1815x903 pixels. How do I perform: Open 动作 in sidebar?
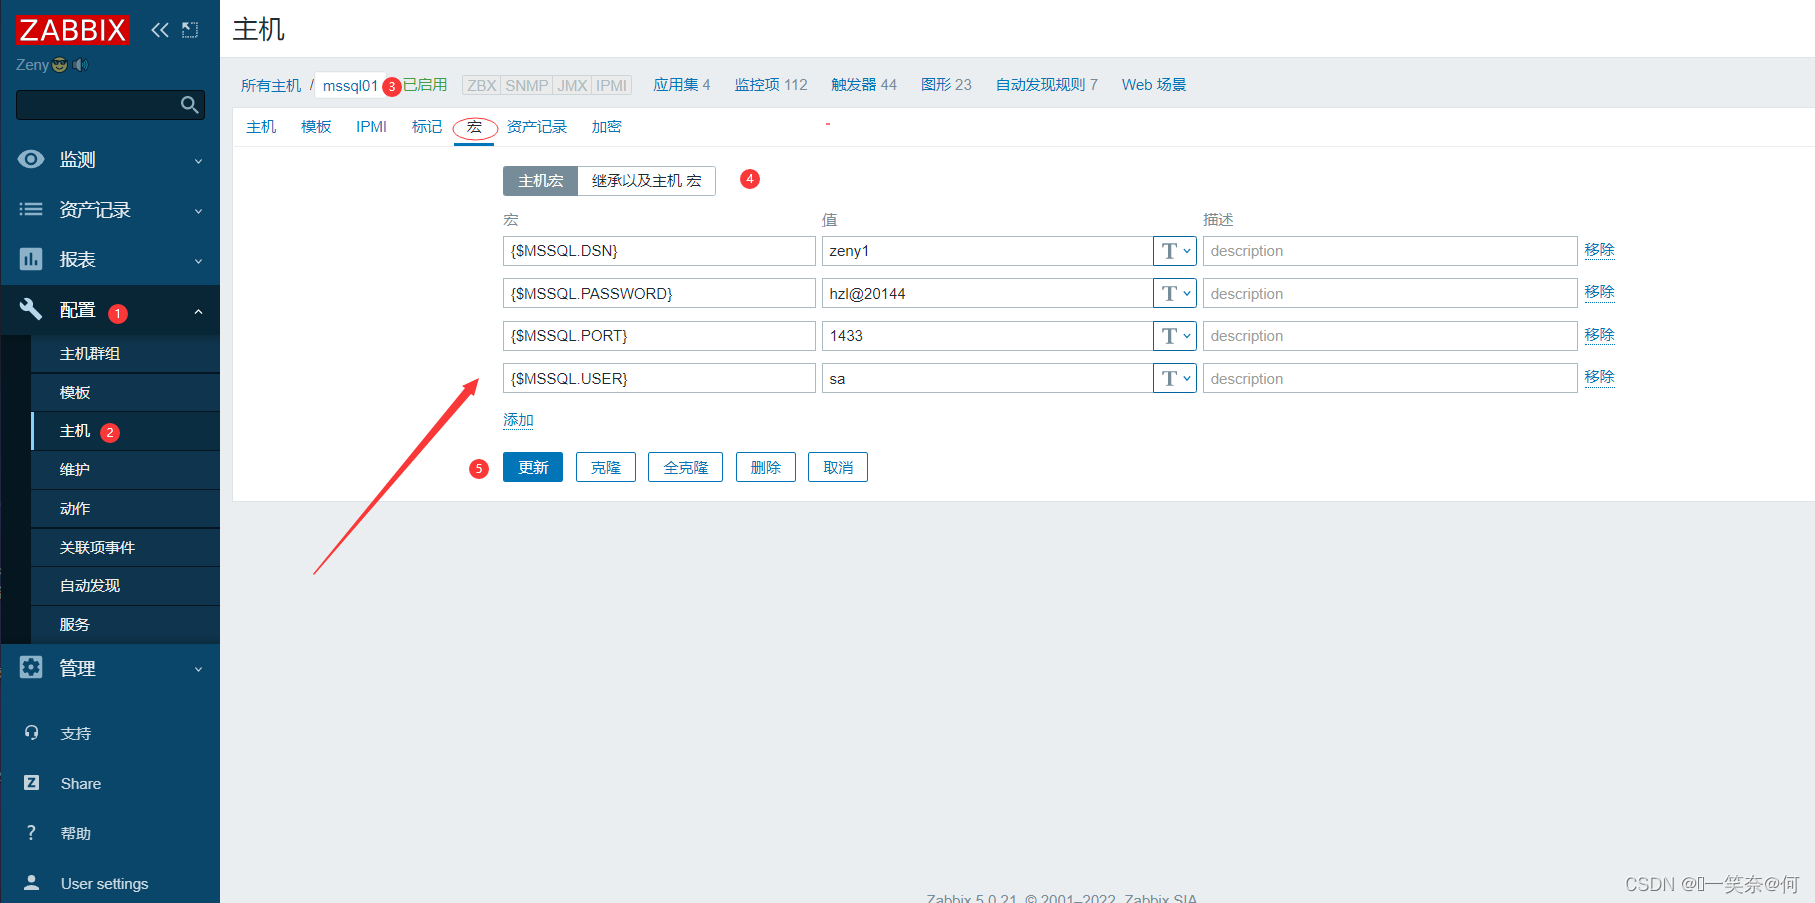(x=125, y=509)
